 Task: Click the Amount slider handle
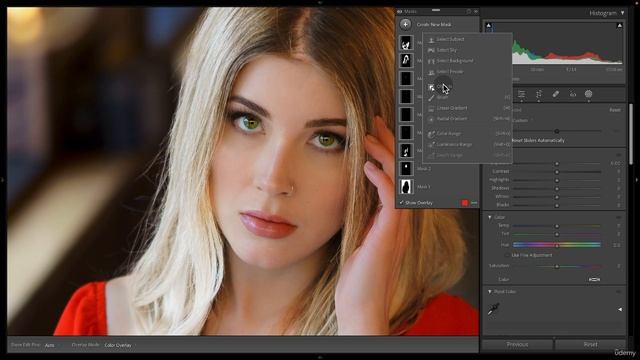pyautogui.click(x=557, y=131)
